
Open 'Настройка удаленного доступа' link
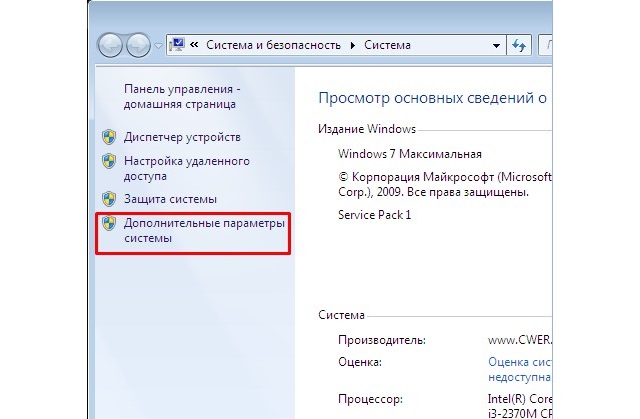click(x=187, y=168)
